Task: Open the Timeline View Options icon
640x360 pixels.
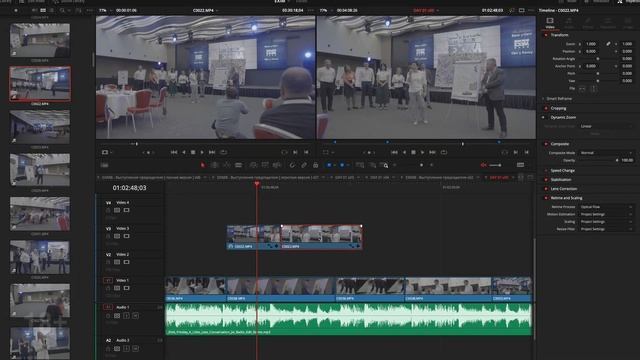Action: [104, 165]
